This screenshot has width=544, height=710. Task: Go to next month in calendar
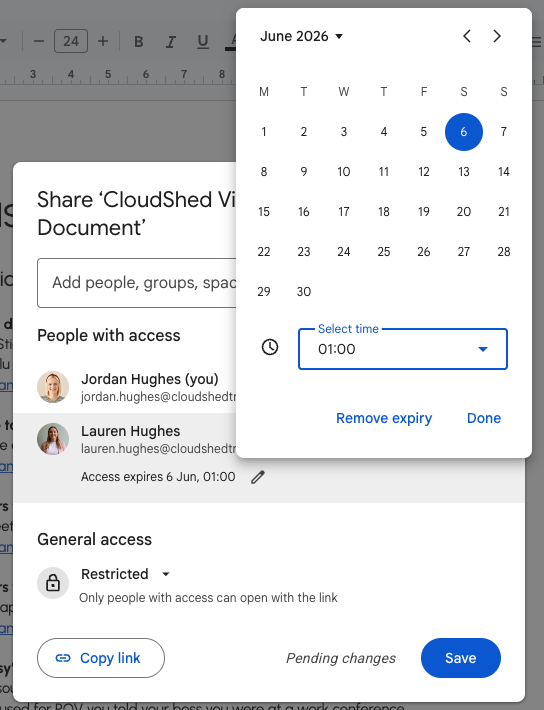point(497,36)
